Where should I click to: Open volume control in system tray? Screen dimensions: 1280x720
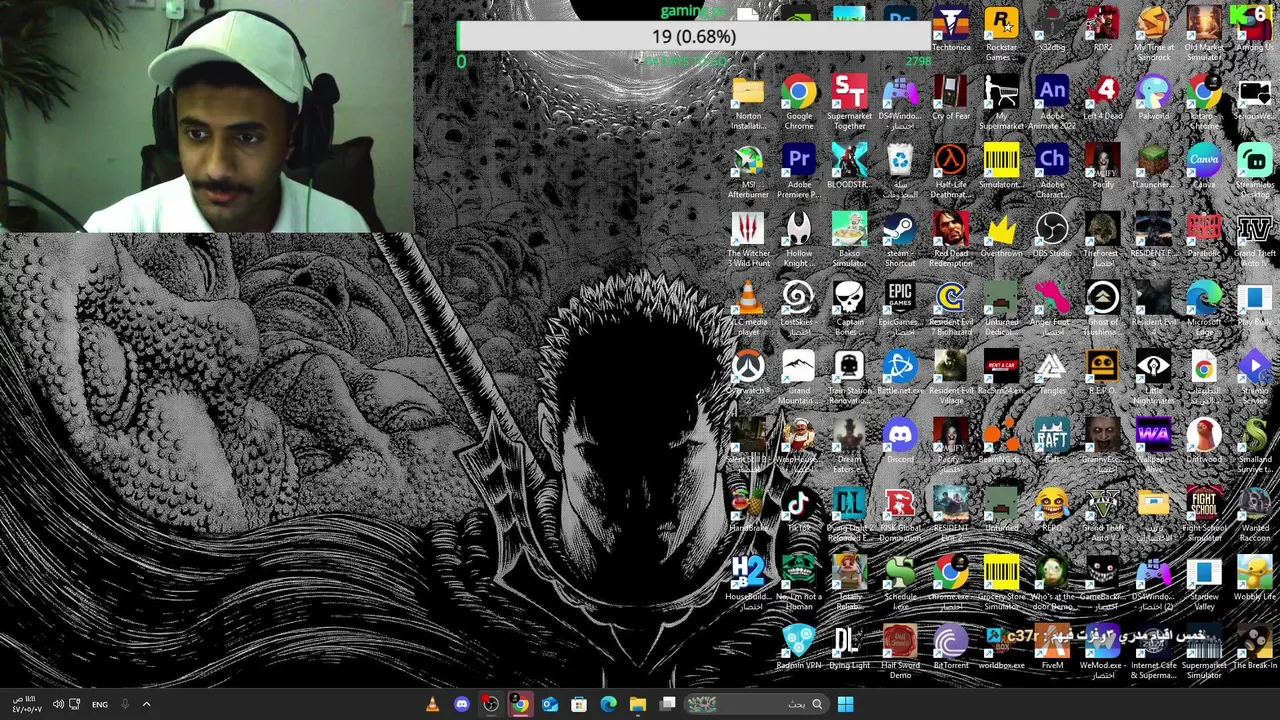coord(57,705)
